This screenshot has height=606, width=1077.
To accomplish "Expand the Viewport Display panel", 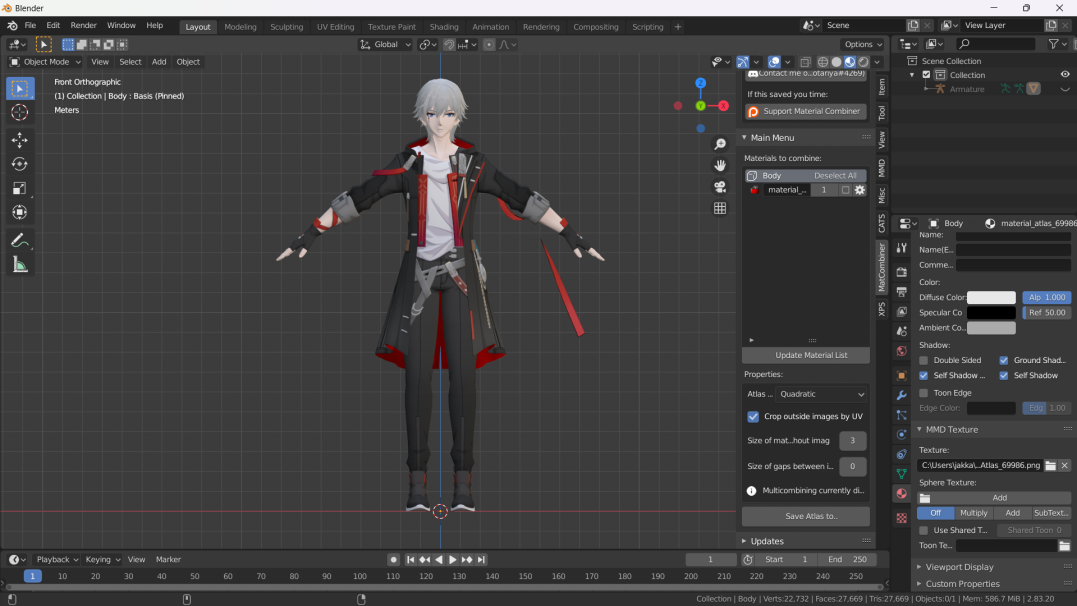I will 959,567.
